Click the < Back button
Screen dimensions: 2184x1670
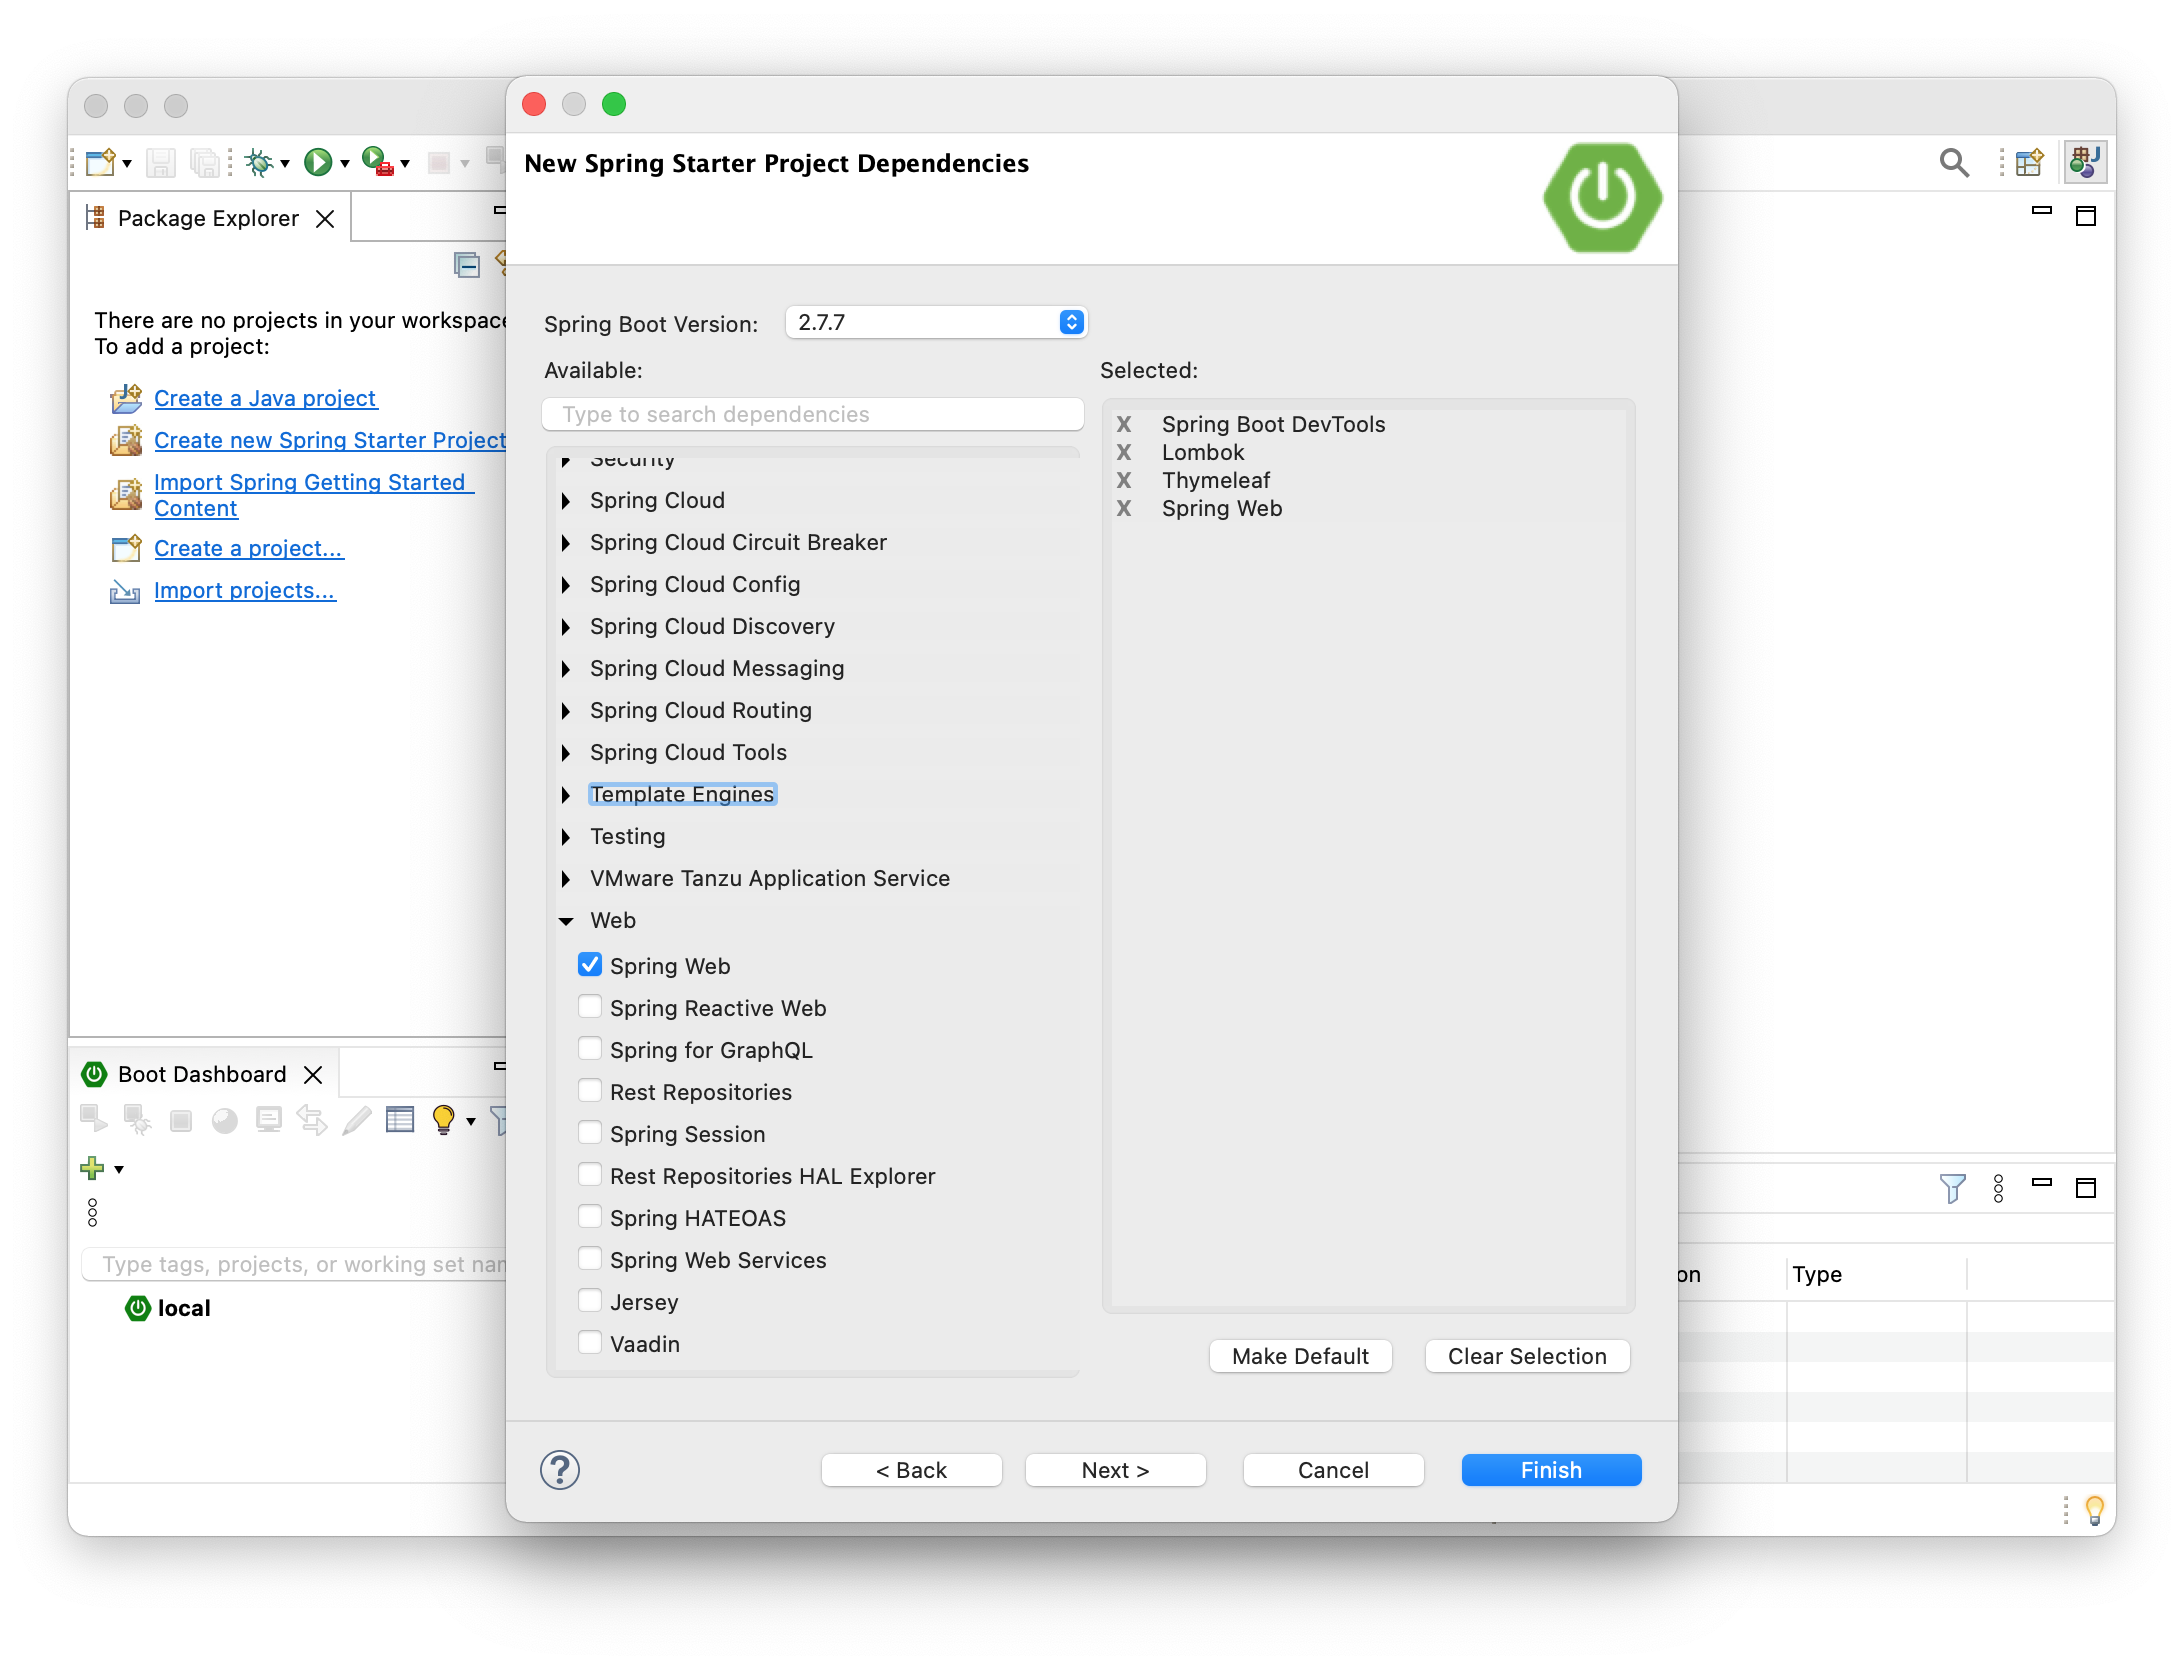[911, 1470]
